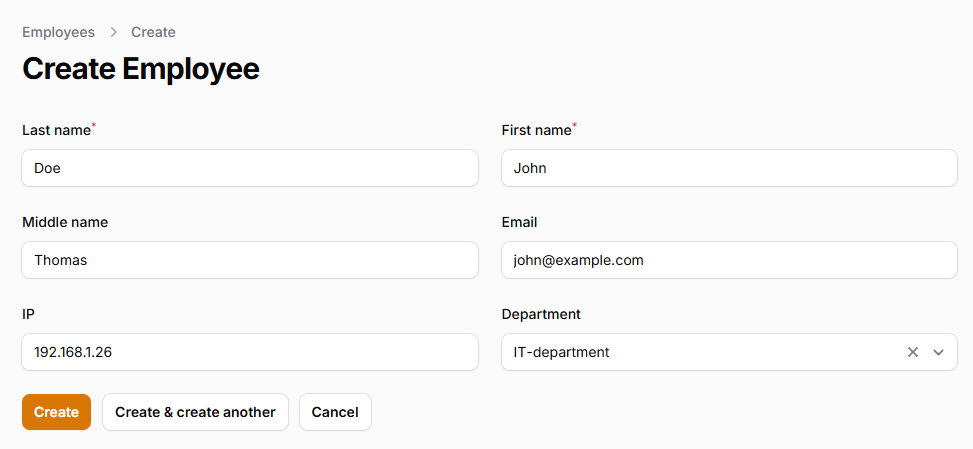Click Create & create another
The width and height of the screenshot is (973, 449).
click(x=195, y=412)
